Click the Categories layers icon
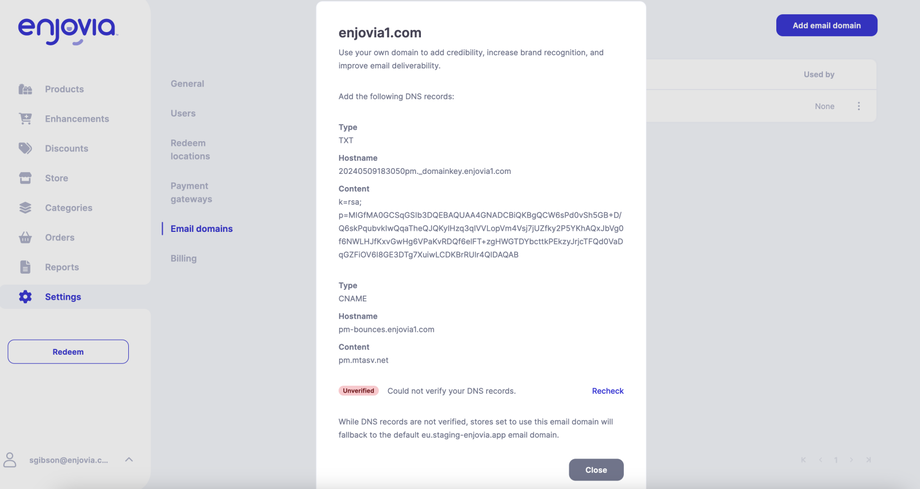This screenshot has height=489, width=920. click(25, 208)
